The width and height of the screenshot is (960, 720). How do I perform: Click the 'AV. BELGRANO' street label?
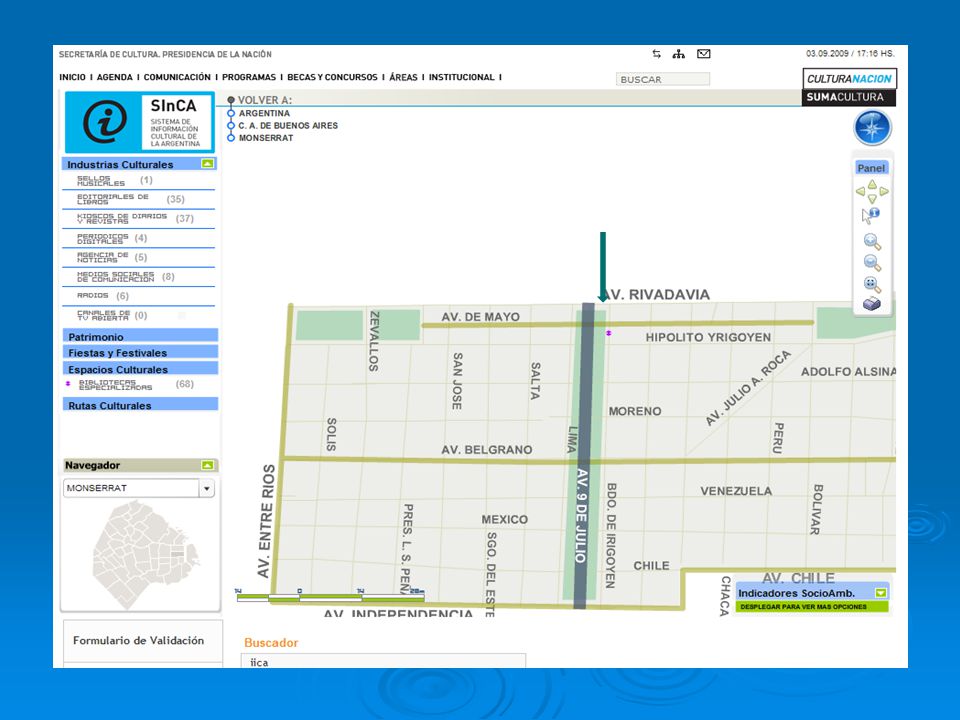click(x=487, y=450)
